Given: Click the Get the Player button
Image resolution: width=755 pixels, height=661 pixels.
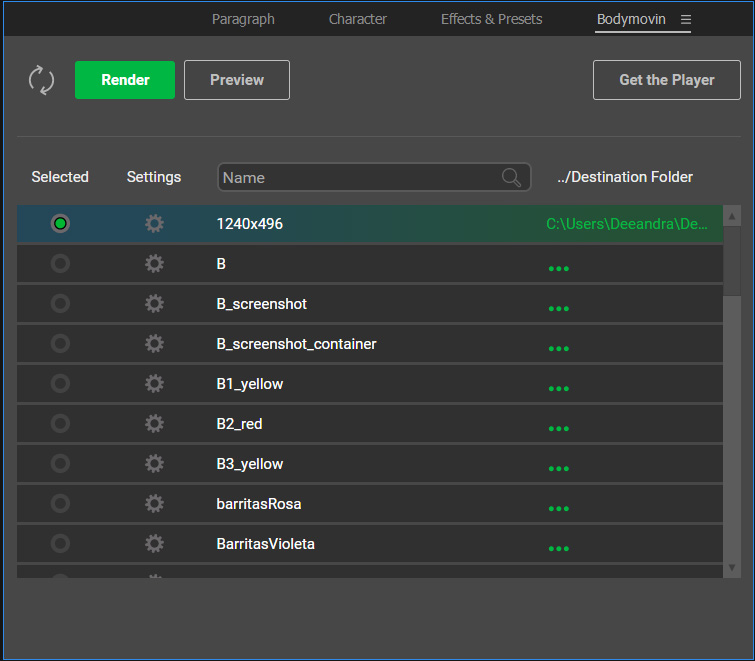Looking at the screenshot, I should (666, 80).
